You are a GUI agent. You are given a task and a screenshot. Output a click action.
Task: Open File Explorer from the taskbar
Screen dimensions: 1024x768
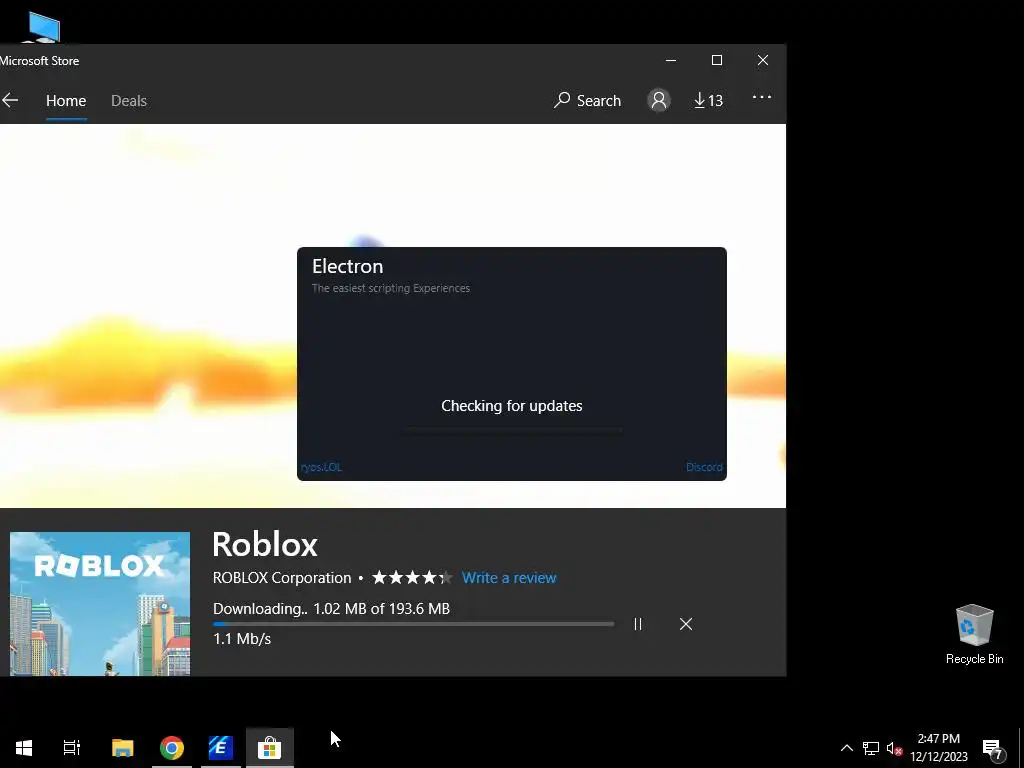(x=122, y=748)
